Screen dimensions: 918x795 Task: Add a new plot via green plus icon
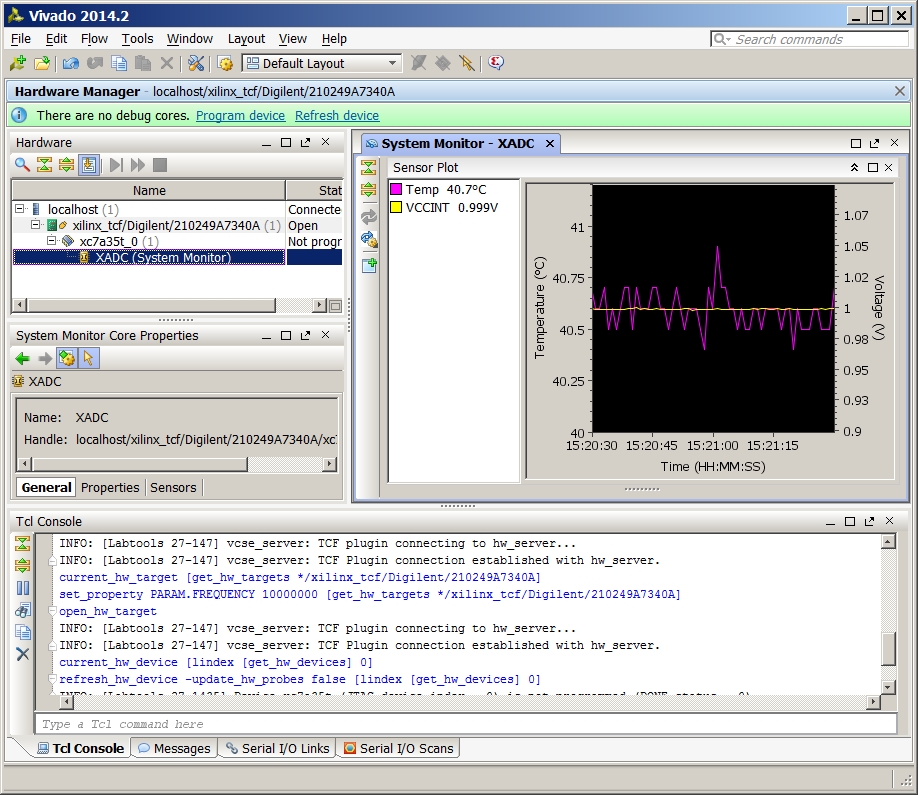click(x=369, y=265)
